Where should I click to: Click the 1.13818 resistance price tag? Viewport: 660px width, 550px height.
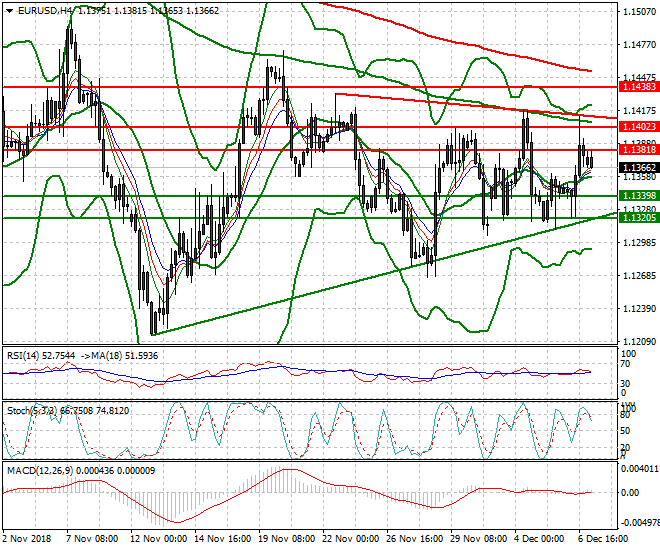click(638, 149)
